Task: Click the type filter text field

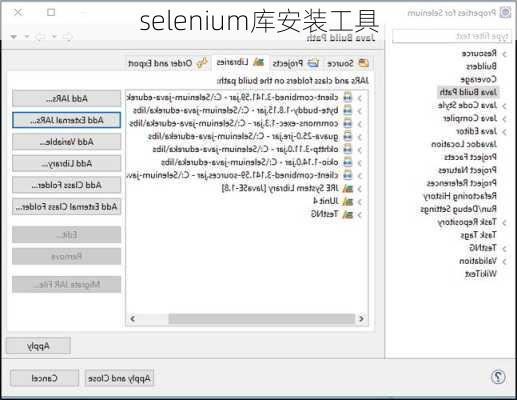Action: click(452, 36)
